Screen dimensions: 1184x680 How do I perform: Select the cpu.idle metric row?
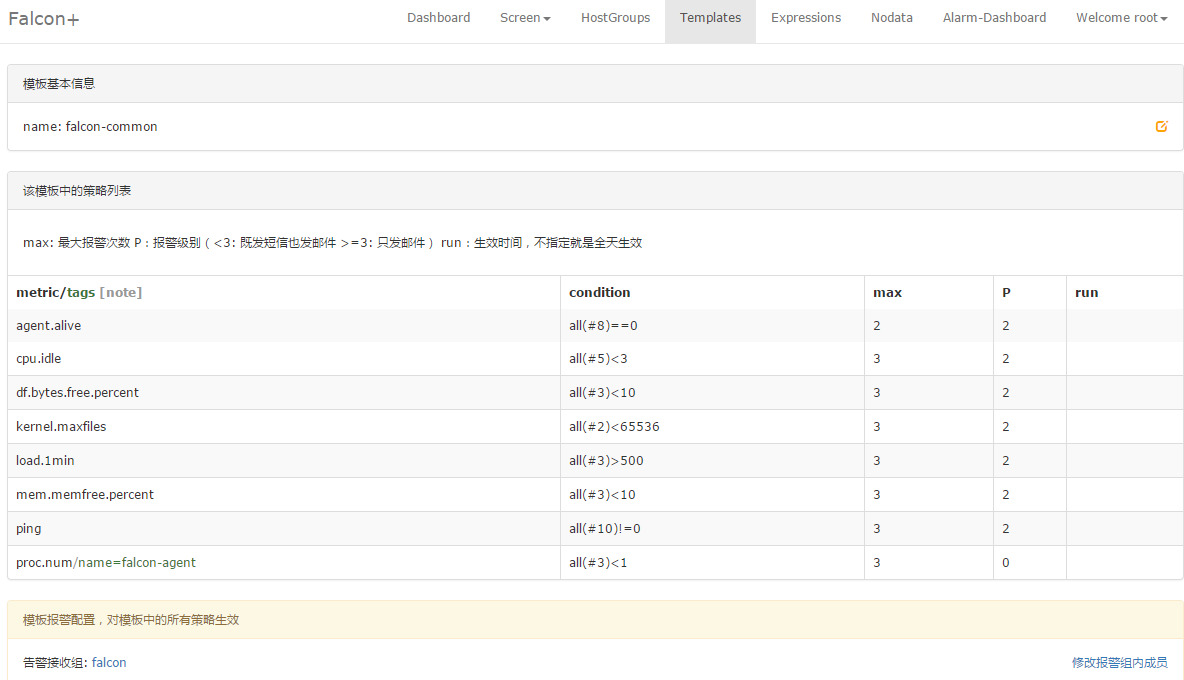click(39, 359)
